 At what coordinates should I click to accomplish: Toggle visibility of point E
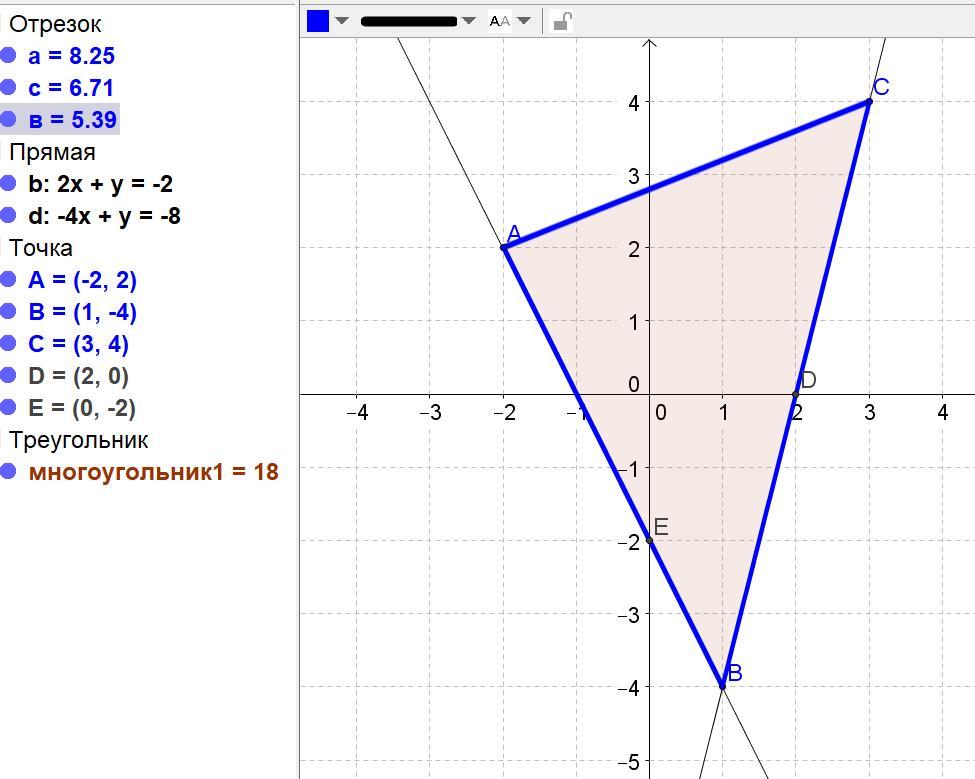tap(8, 407)
